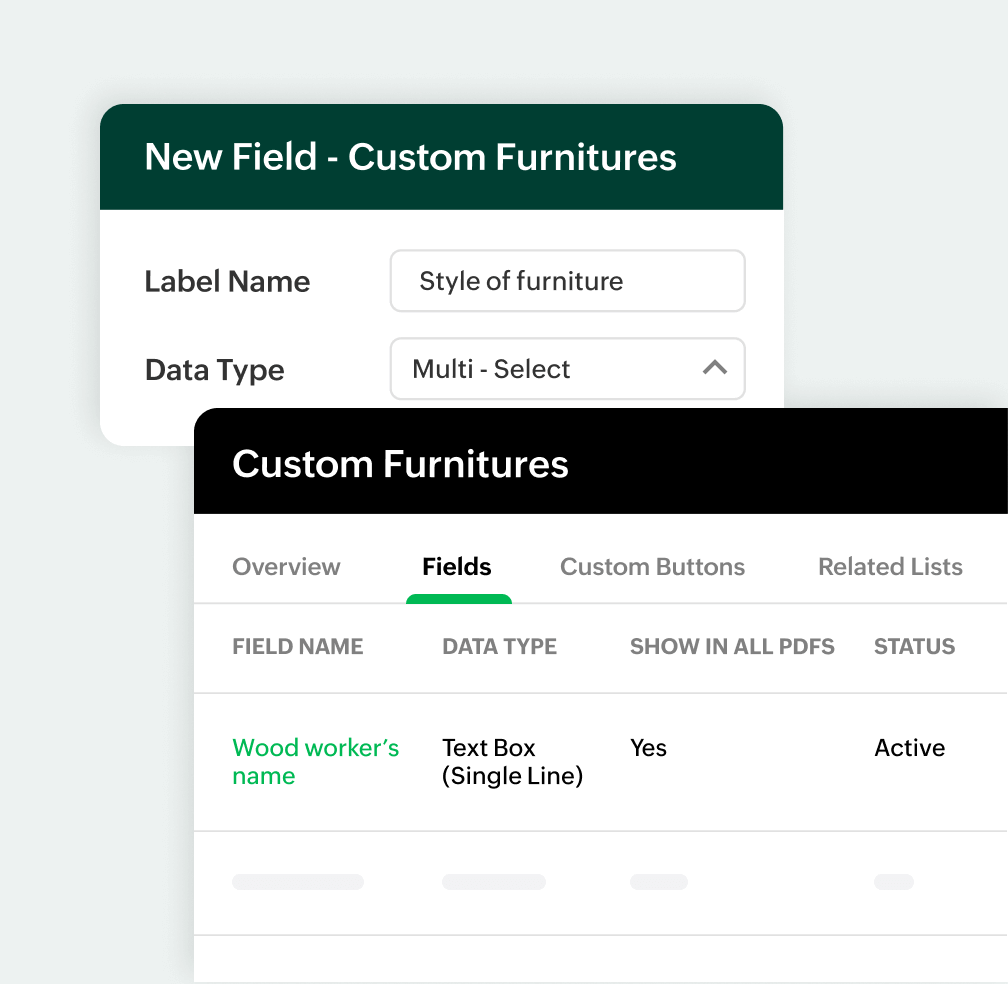Click the SHOW IN ALL PDFS header
This screenshot has height=984, width=1008.
point(732,646)
